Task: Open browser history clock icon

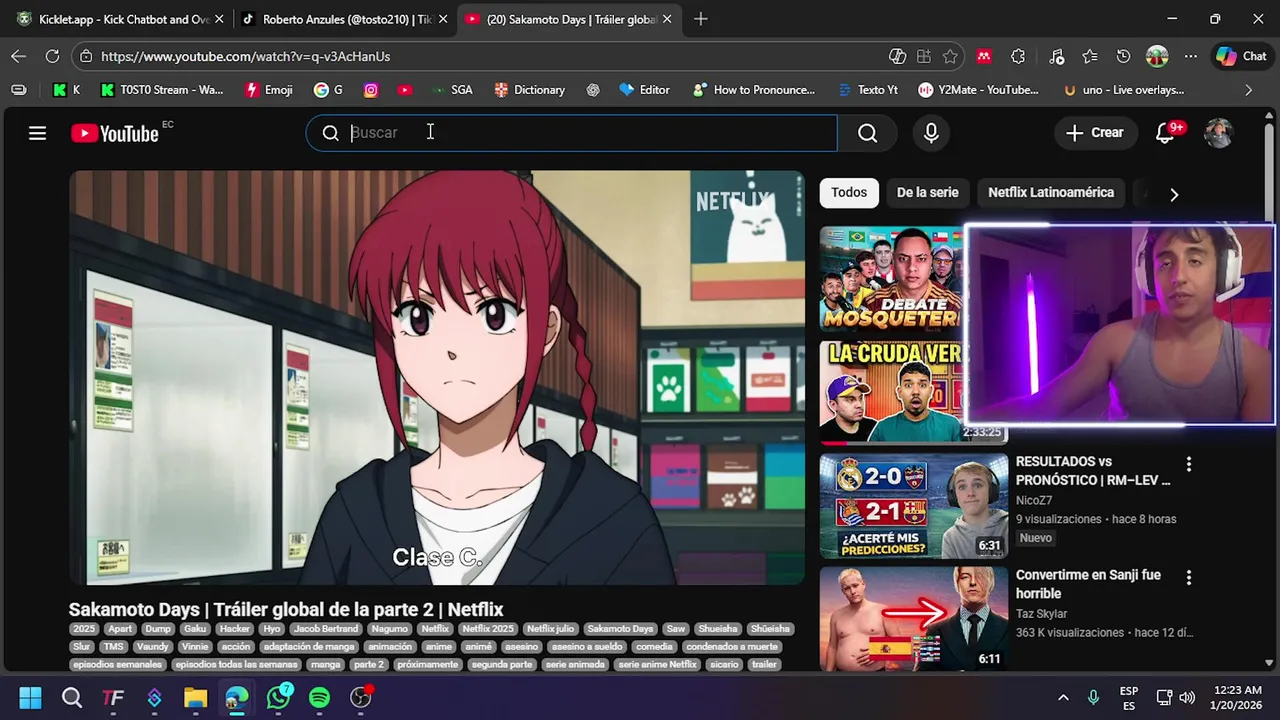Action: pyautogui.click(x=1123, y=57)
